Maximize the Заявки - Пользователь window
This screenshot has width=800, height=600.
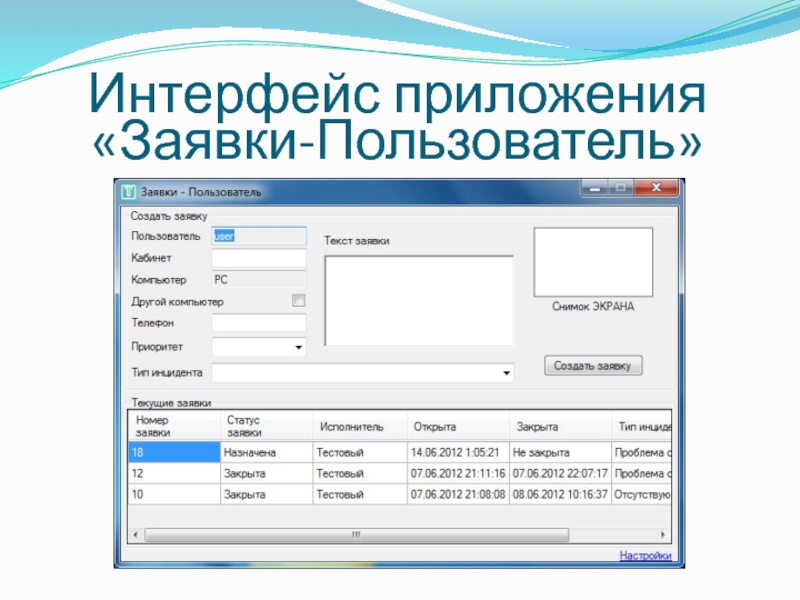pyautogui.click(x=620, y=187)
